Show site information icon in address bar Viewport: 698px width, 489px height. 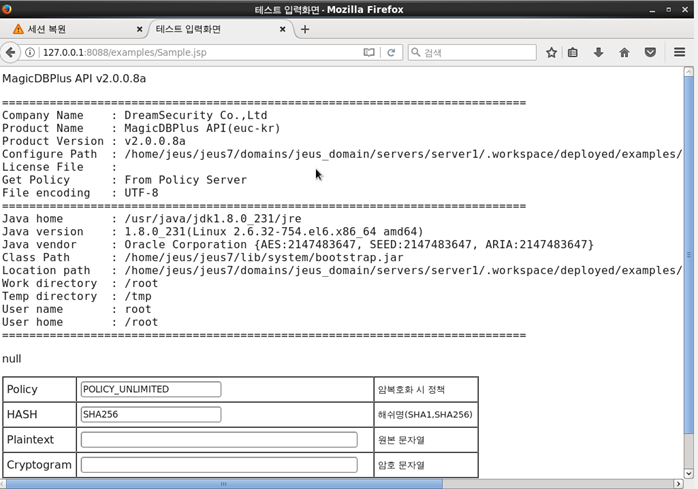click(x=30, y=53)
